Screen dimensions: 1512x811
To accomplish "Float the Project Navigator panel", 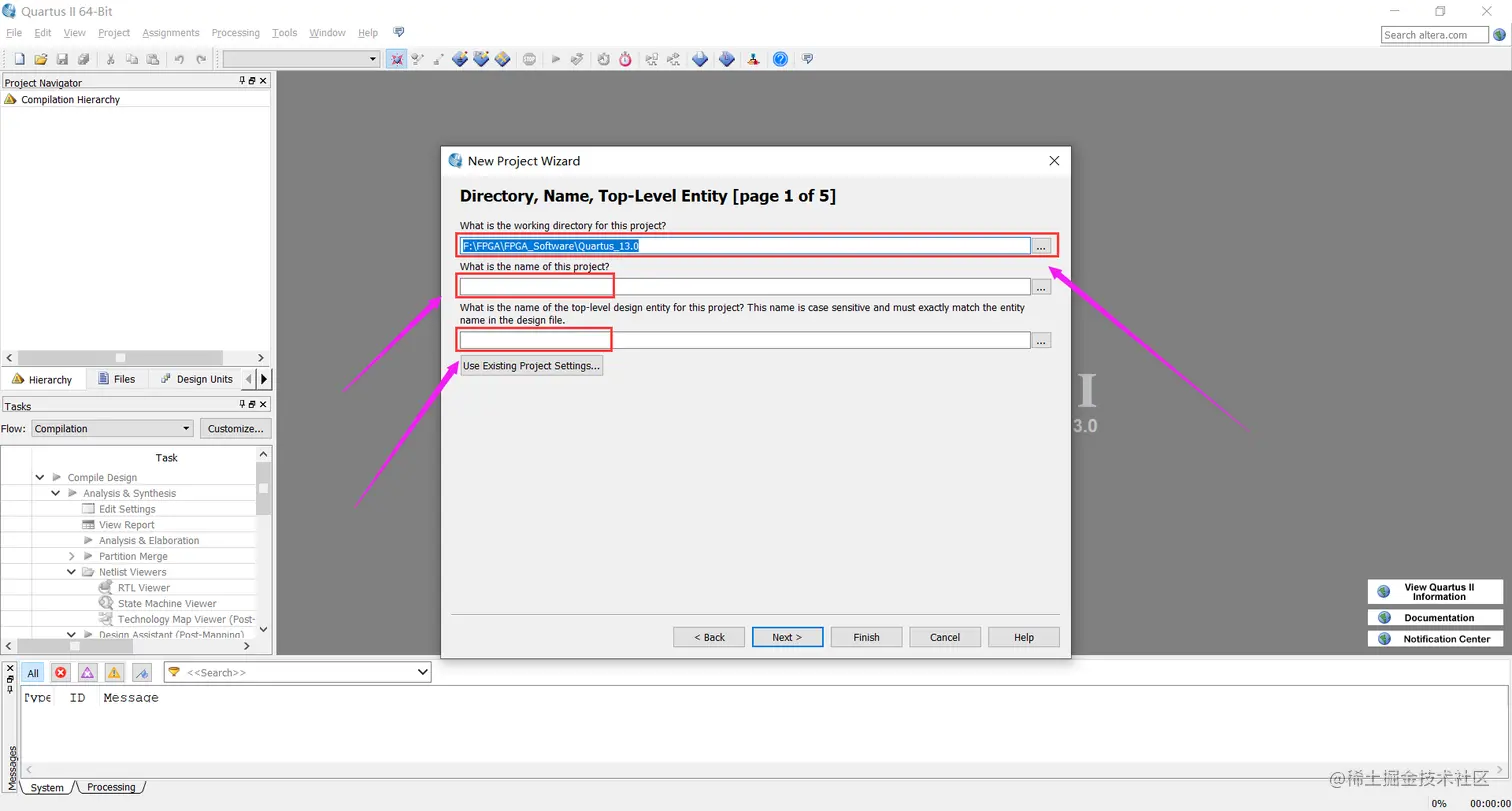I will coord(252,82).
